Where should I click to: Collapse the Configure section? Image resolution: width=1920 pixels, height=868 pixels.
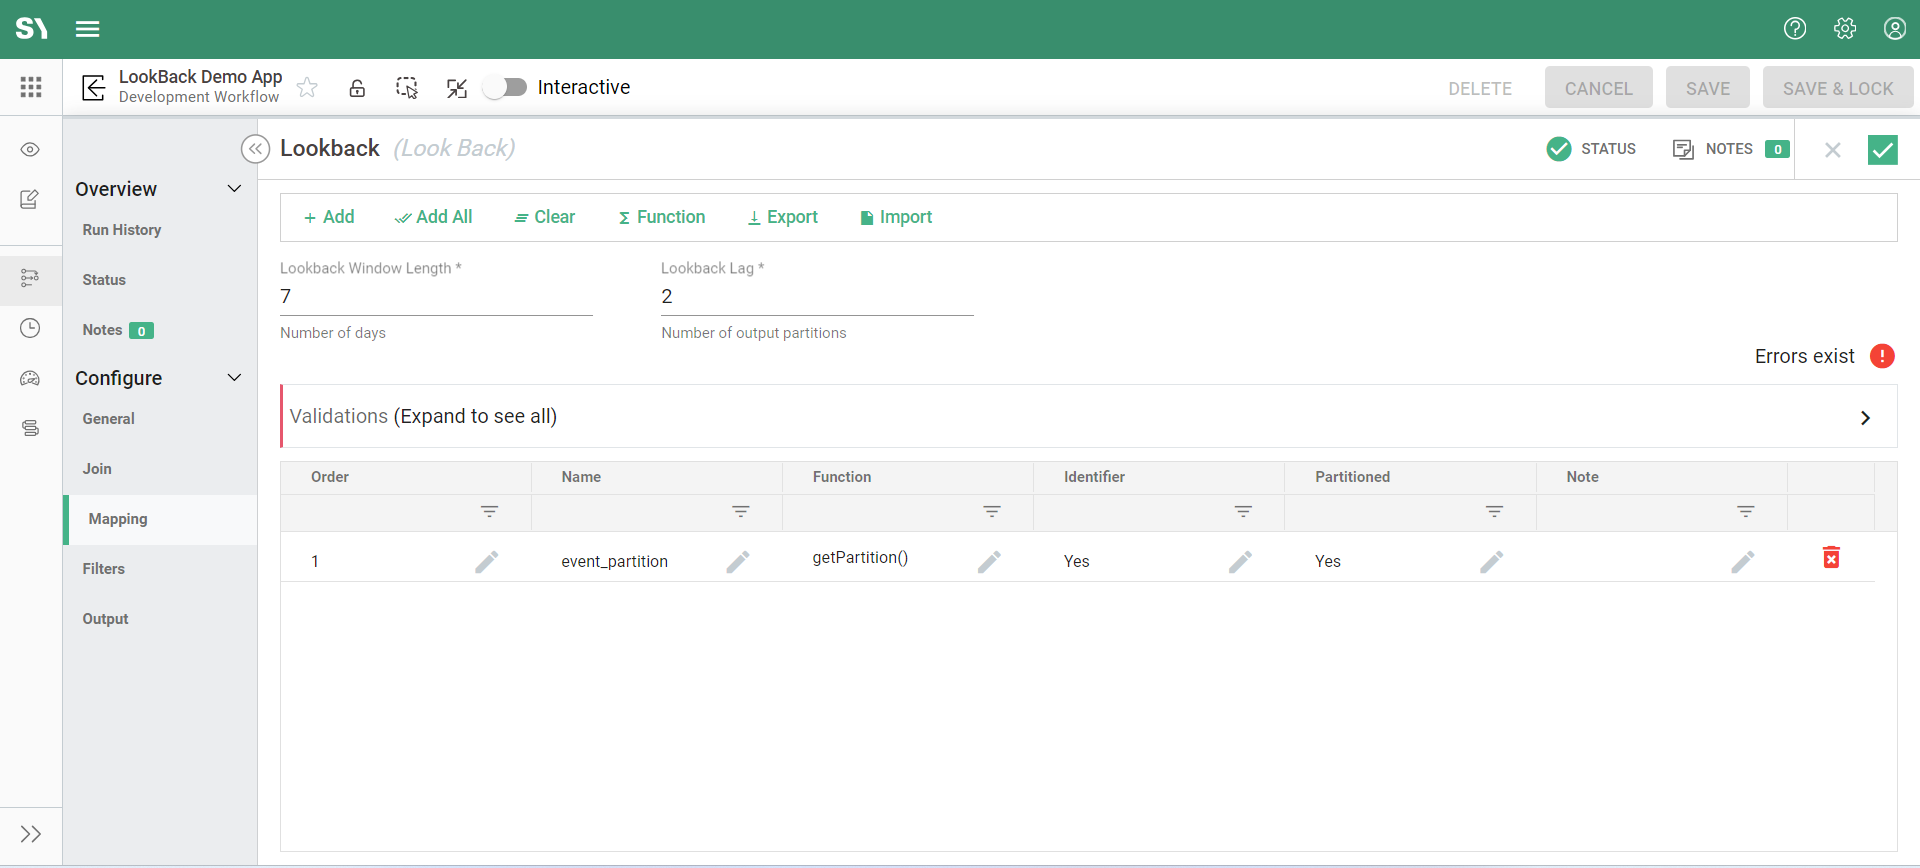click(234, 378)
